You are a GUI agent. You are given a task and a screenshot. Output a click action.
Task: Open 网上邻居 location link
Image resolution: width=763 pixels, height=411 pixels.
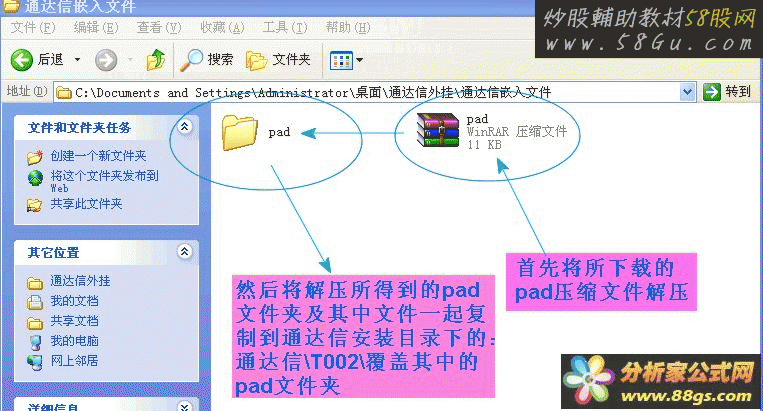coord(74,361)
